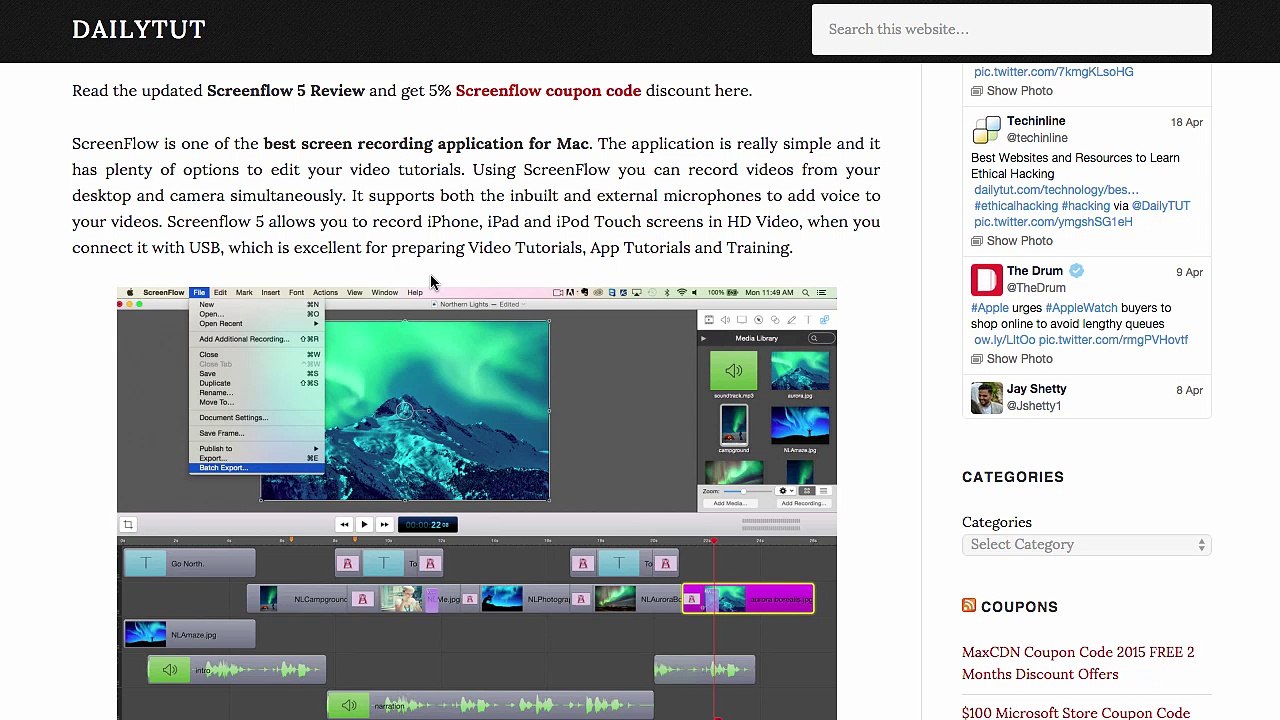Image resolution: width=1280 pixels, height=720 pixels.
Task: Open the $100 Microsoft Store Coupon Code link
Action: click(x=1076, y=713)
